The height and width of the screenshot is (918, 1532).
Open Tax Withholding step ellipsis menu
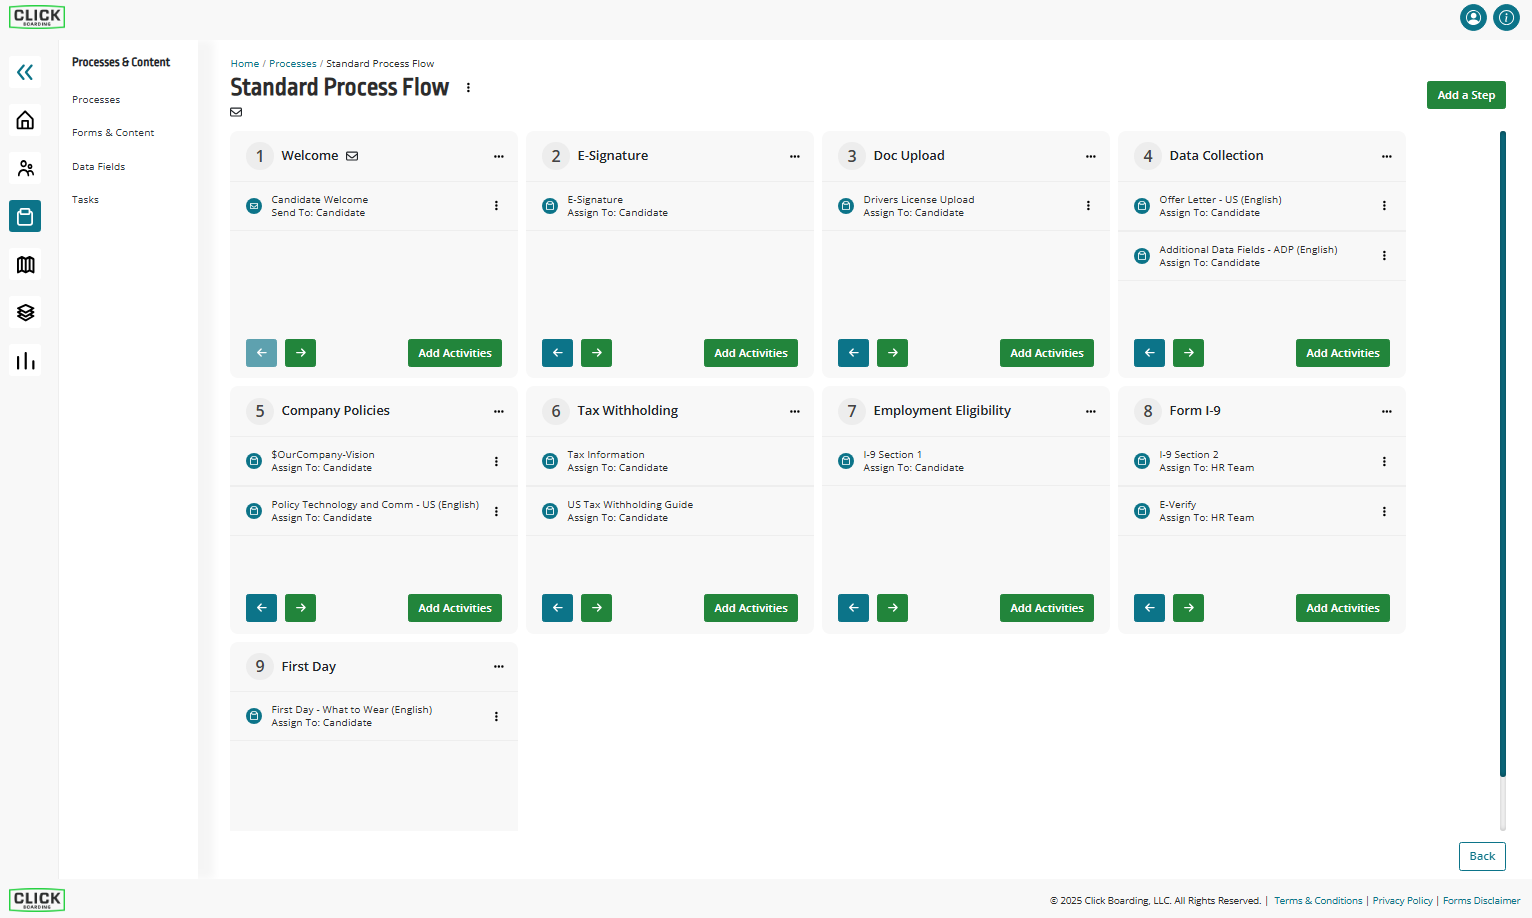coord(794,411)
